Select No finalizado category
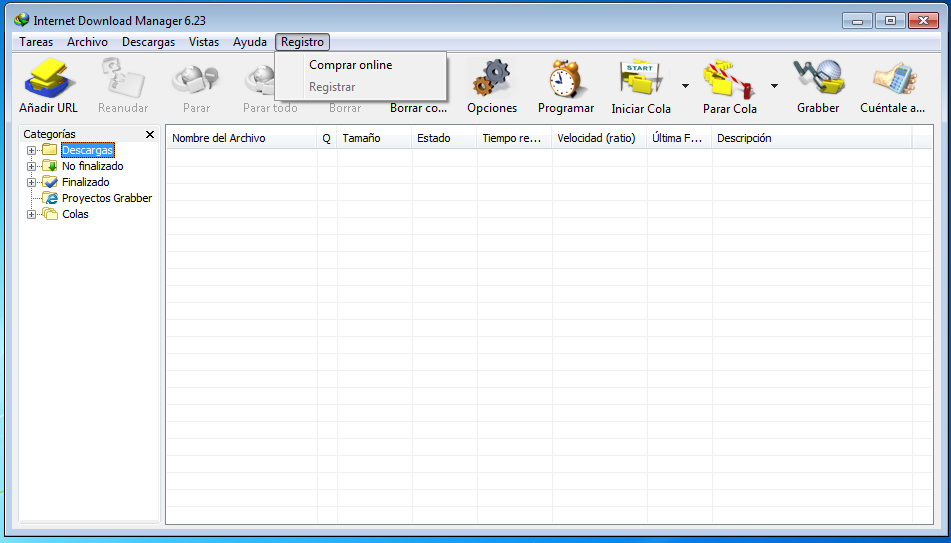Screen dimensions: 951x543 93,166
